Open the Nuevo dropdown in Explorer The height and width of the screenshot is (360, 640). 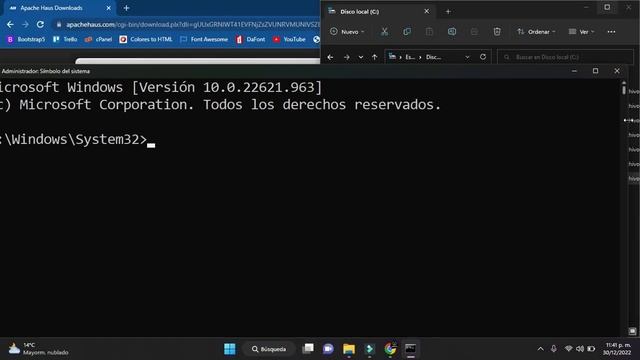347,32
